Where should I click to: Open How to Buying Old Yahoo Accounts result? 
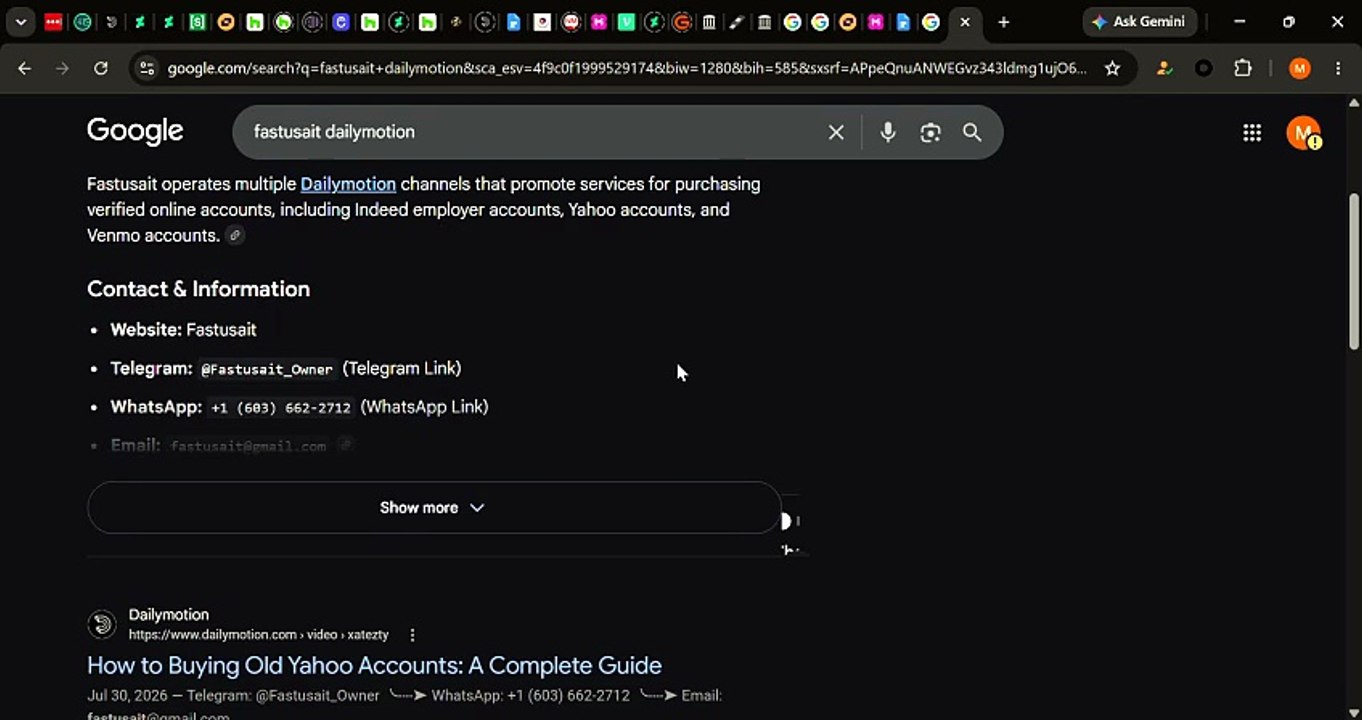[374, 665]
